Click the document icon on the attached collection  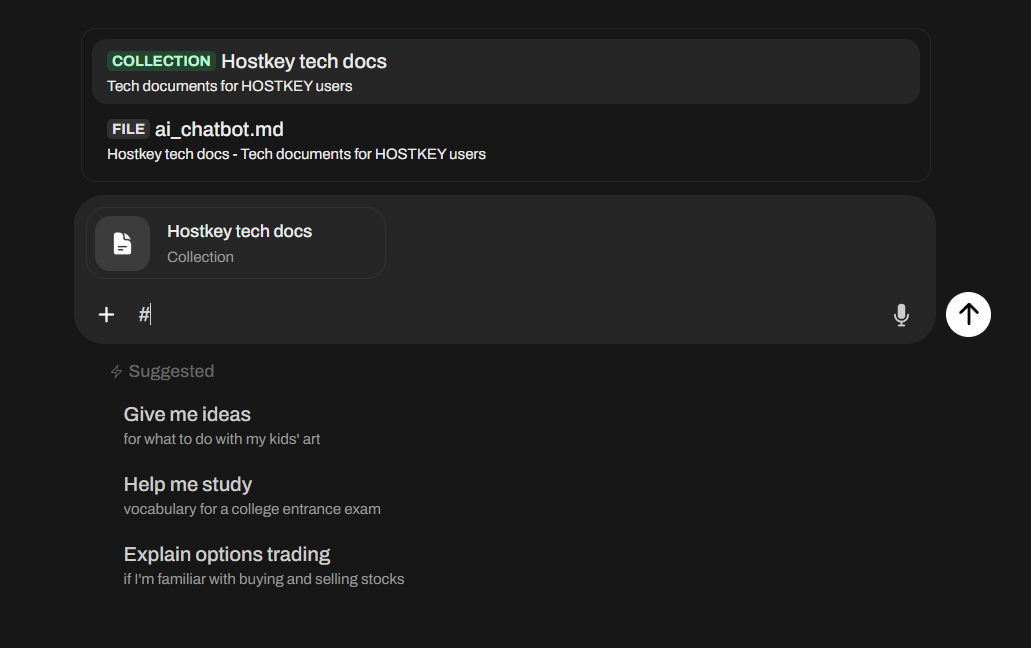tap(122, 243)
